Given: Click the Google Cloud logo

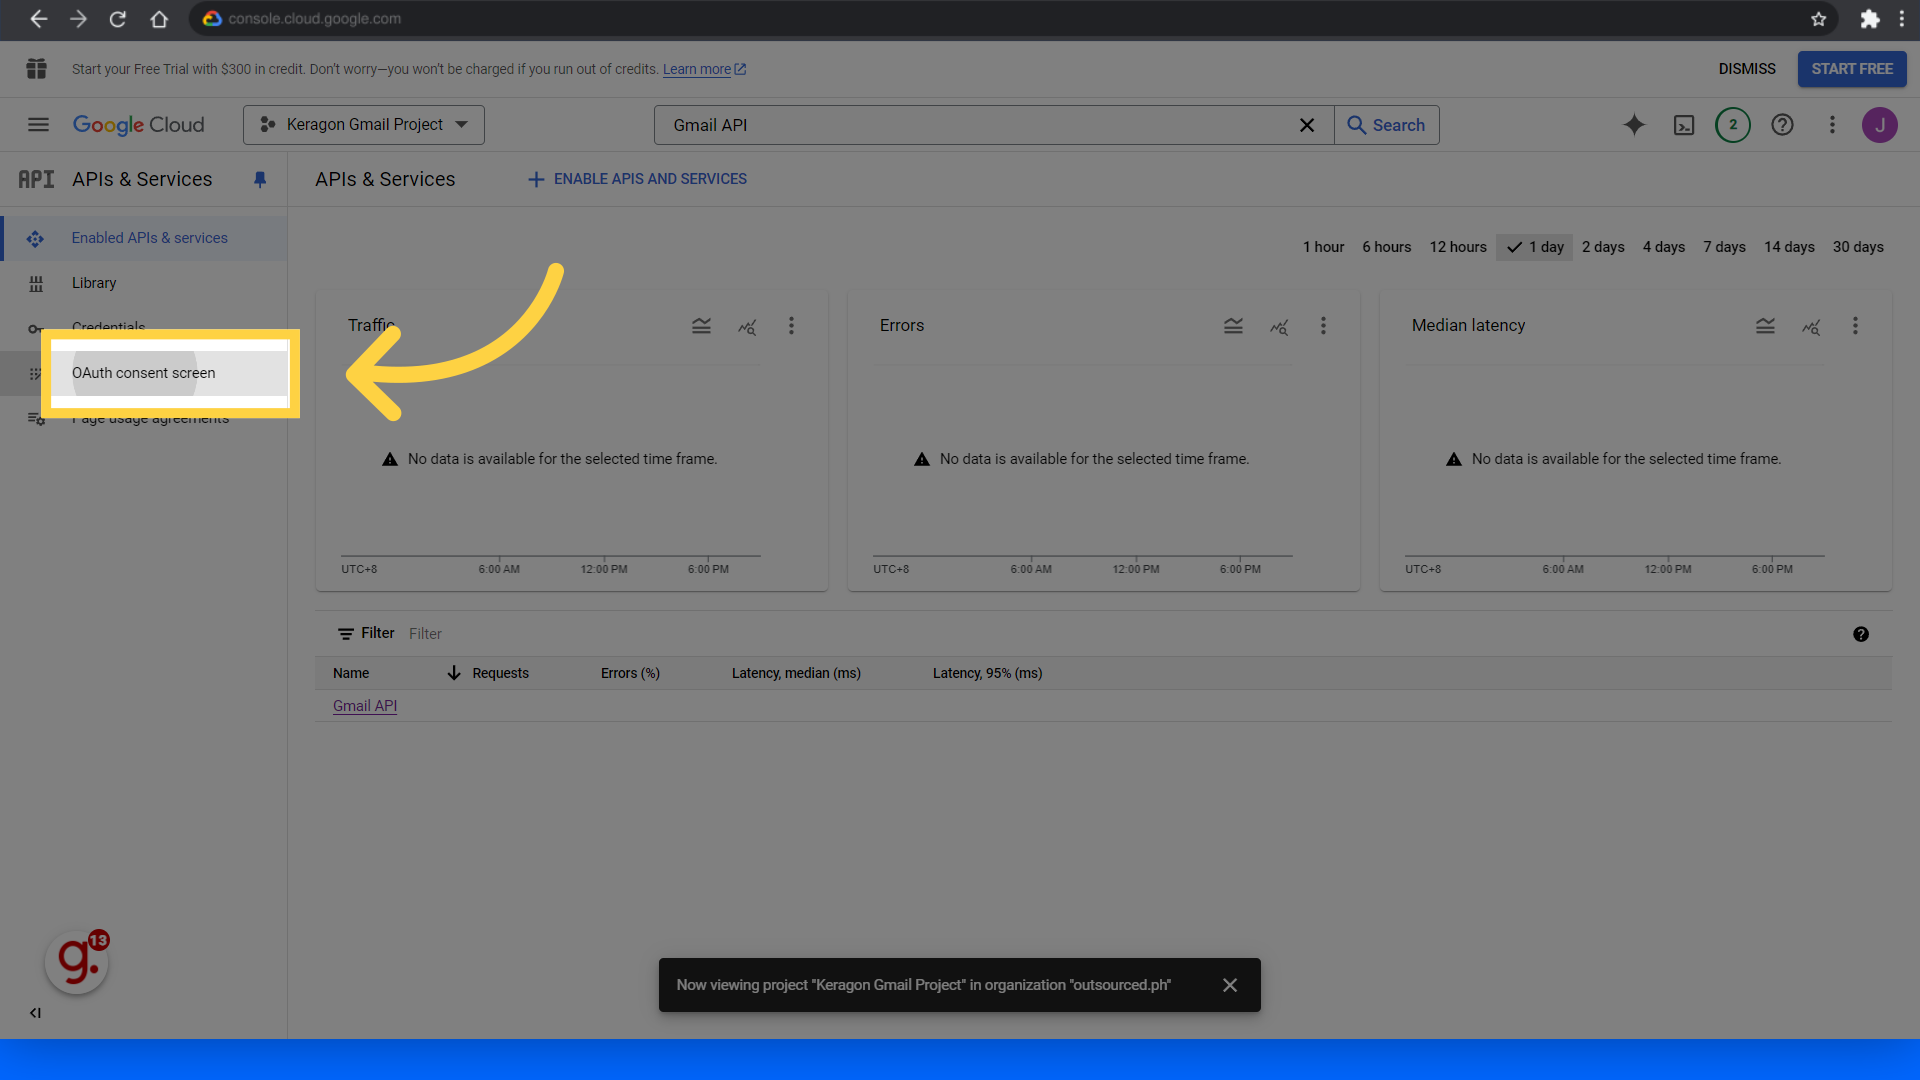Looking at the screenshot, I should pos(138,125).
